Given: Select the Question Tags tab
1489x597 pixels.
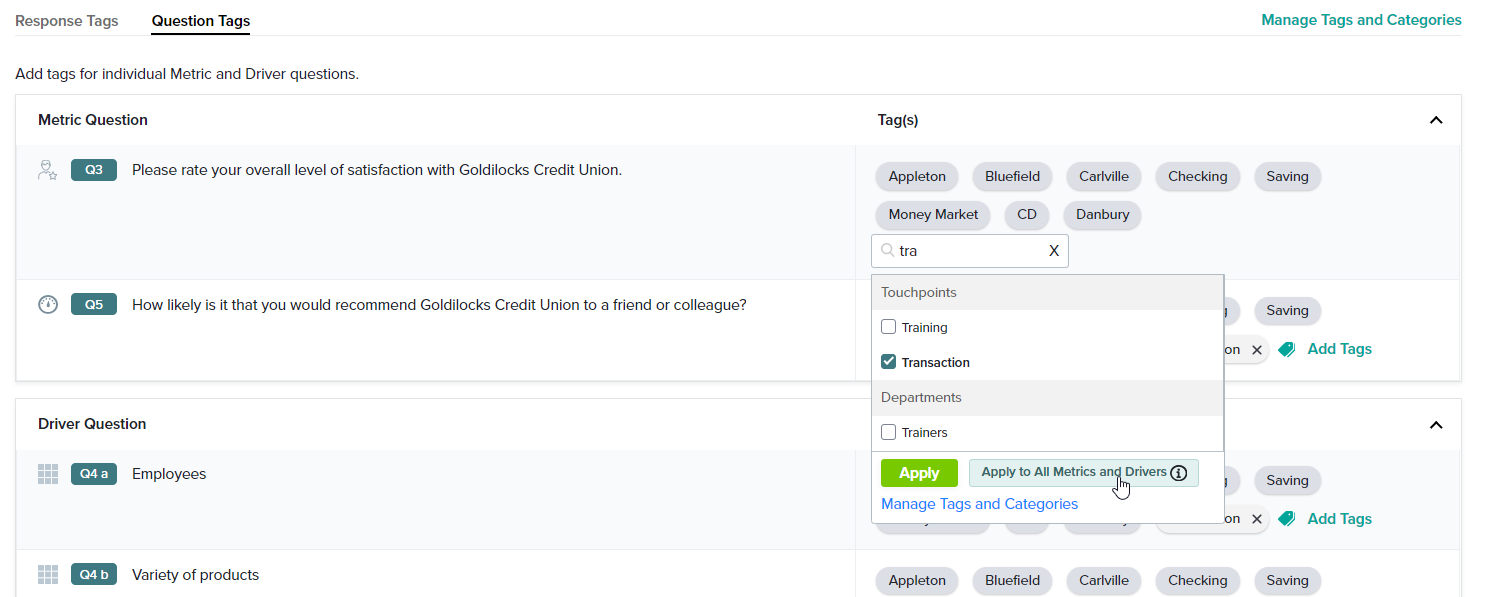Looking at the screenshot, I should pyautogui.click(x=201, y=20).
